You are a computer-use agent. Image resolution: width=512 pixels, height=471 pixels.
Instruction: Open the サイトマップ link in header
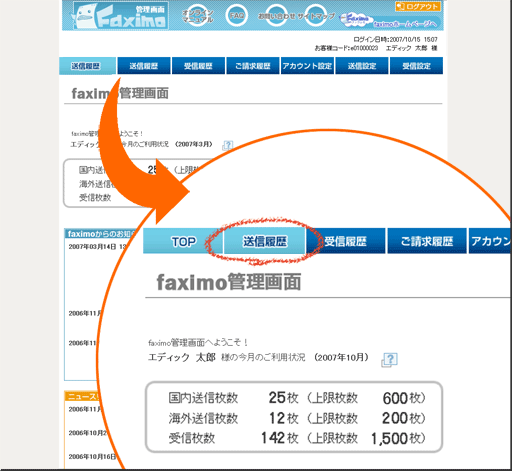(x=316, y=16)
